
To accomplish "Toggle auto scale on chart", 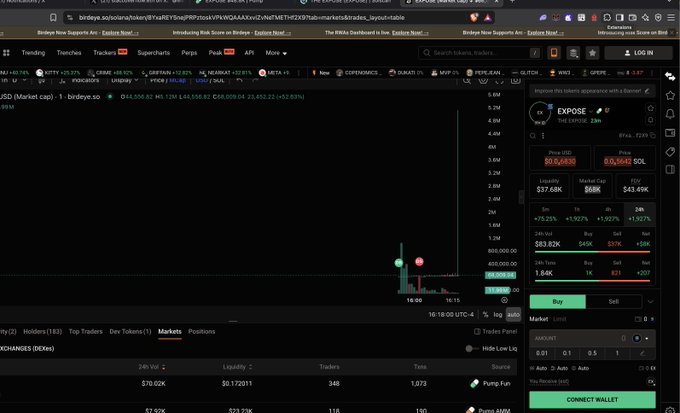I will (513, 315).
